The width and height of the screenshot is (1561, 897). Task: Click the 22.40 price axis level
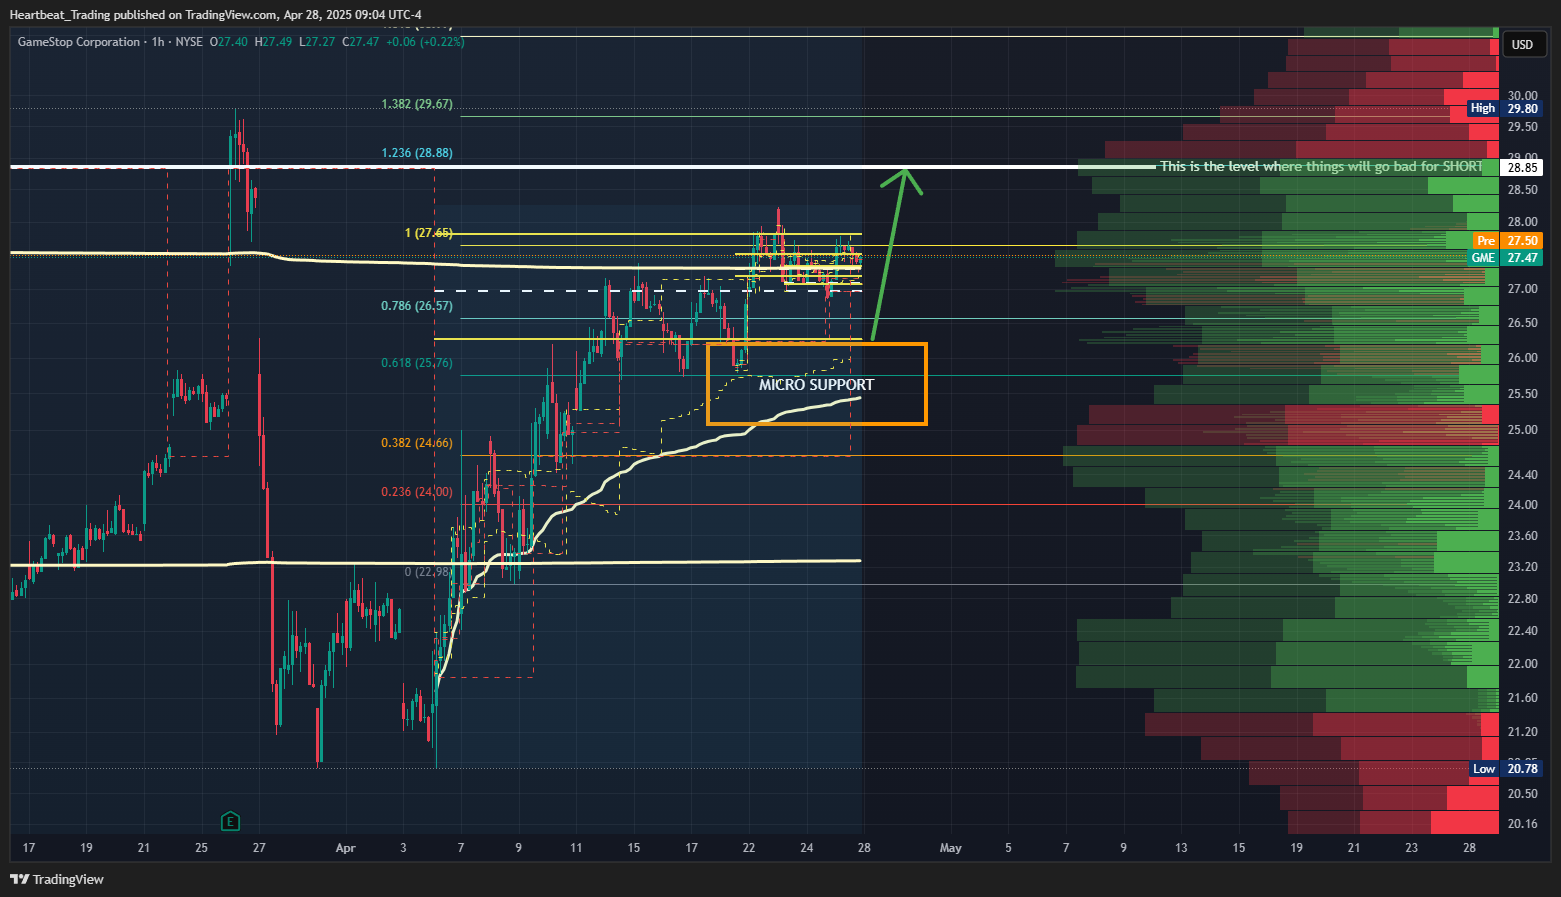pos(1522,631)
